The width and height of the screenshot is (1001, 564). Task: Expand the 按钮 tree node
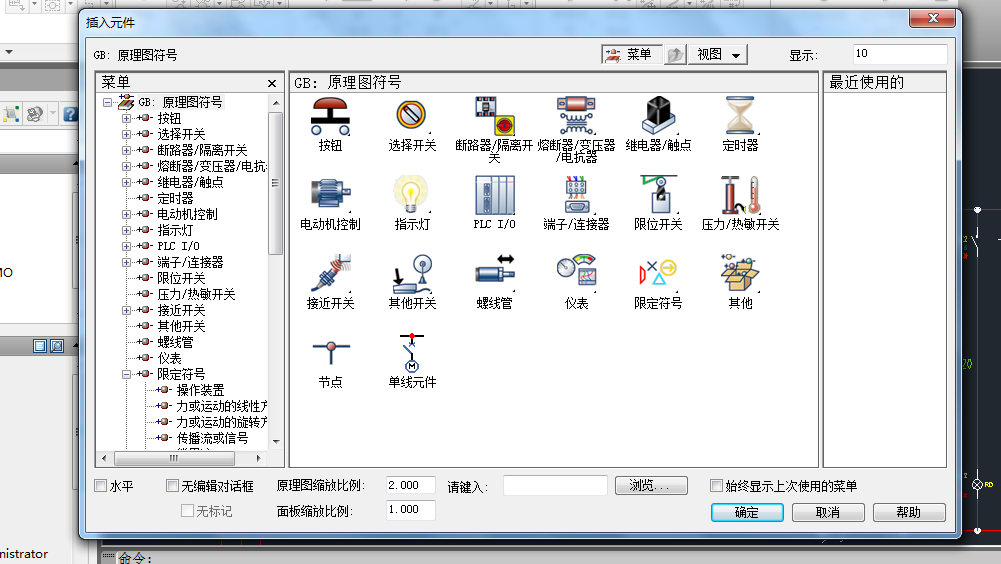(x=127, y=119)
